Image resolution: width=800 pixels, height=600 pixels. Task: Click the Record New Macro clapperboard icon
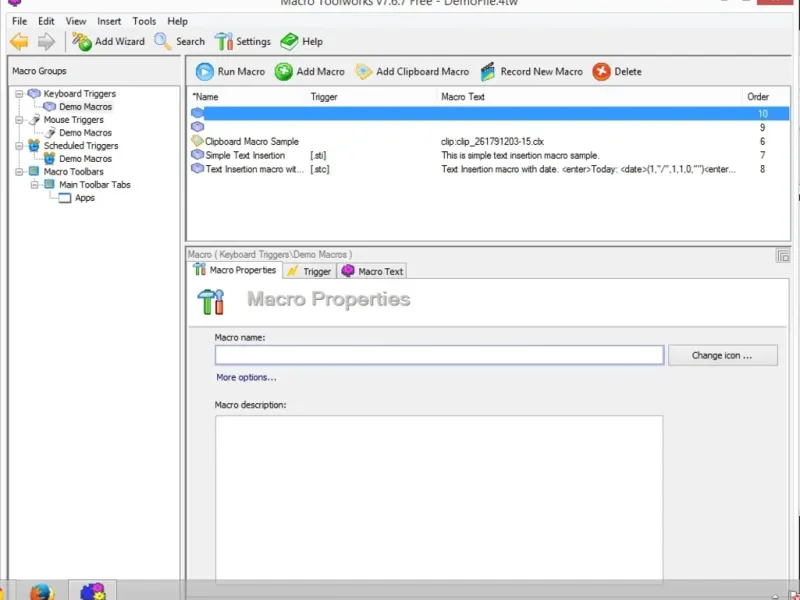pyautogui.click(x=488, y=71)
